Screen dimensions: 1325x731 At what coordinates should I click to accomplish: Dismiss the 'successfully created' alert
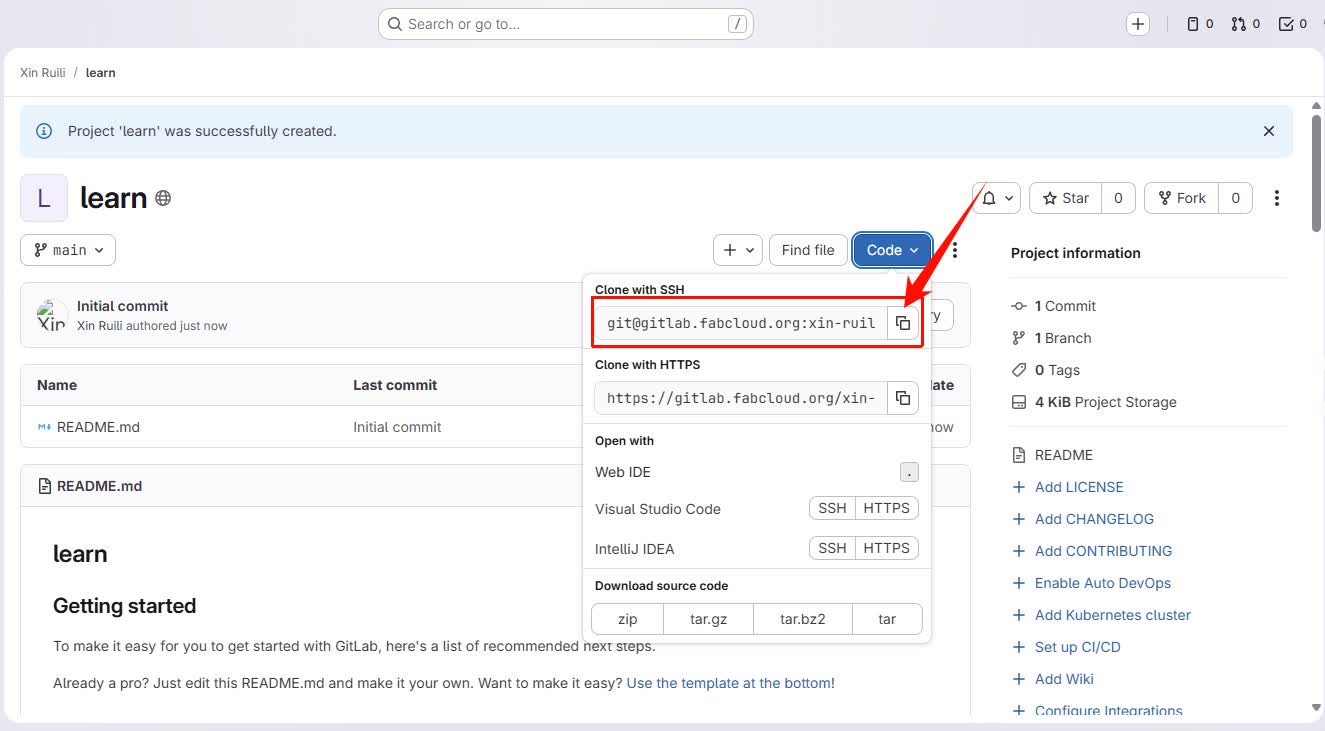[1269, 131]
